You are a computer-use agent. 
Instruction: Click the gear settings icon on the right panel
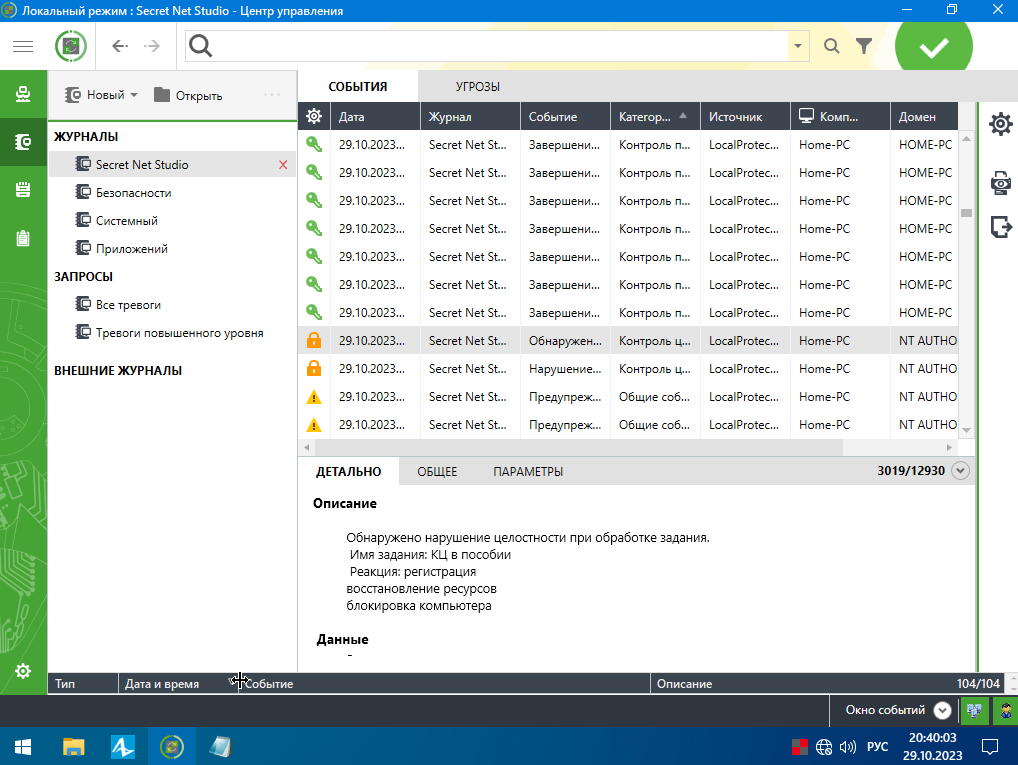point(1000,123)
